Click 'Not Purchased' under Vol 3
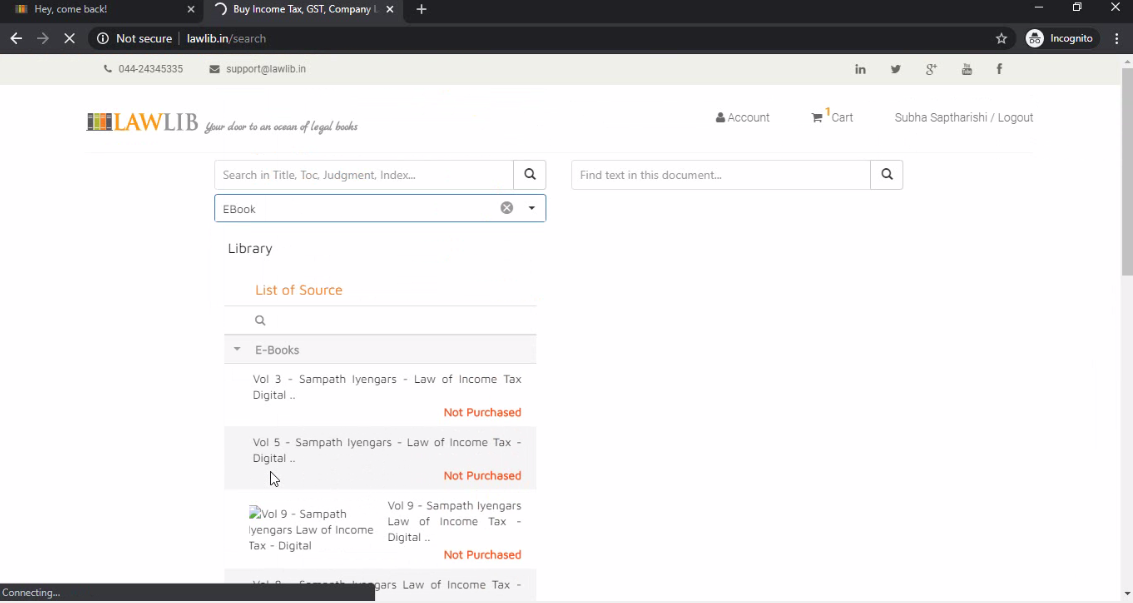1133x603 pixels. point(482,412)
